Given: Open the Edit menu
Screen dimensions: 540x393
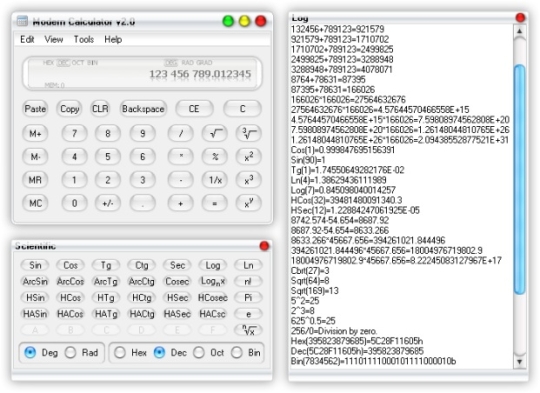Looking at the screenshot, I should point(27,39).
